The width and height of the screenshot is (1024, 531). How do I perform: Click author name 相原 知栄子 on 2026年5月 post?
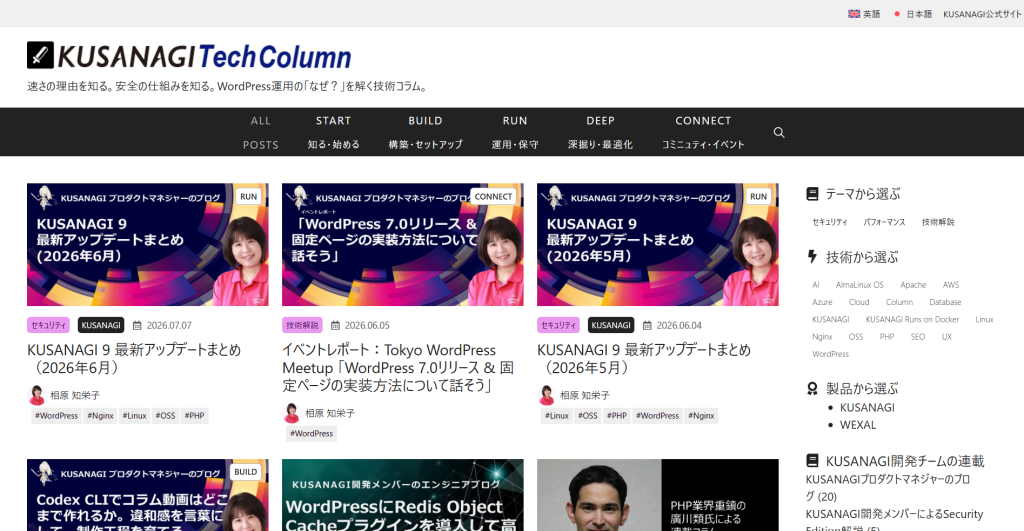(584, 395)
